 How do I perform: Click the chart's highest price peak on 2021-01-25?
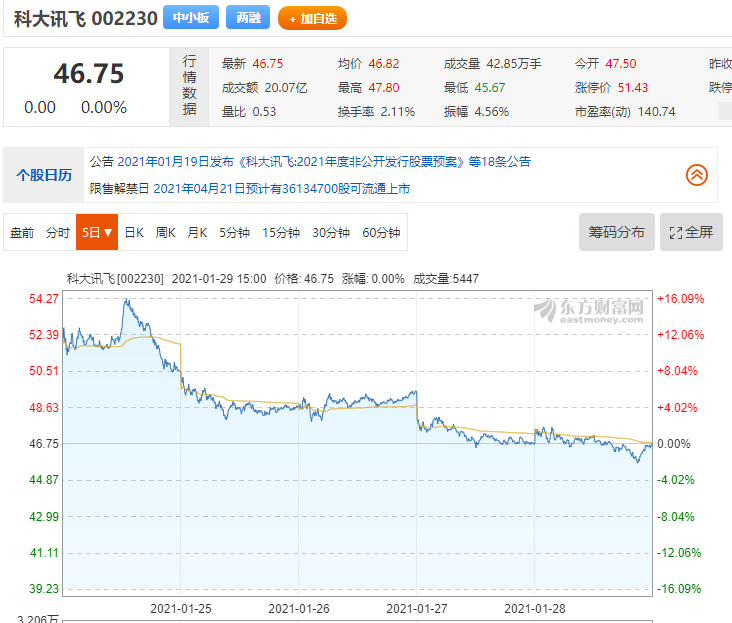tap(126, 300)
